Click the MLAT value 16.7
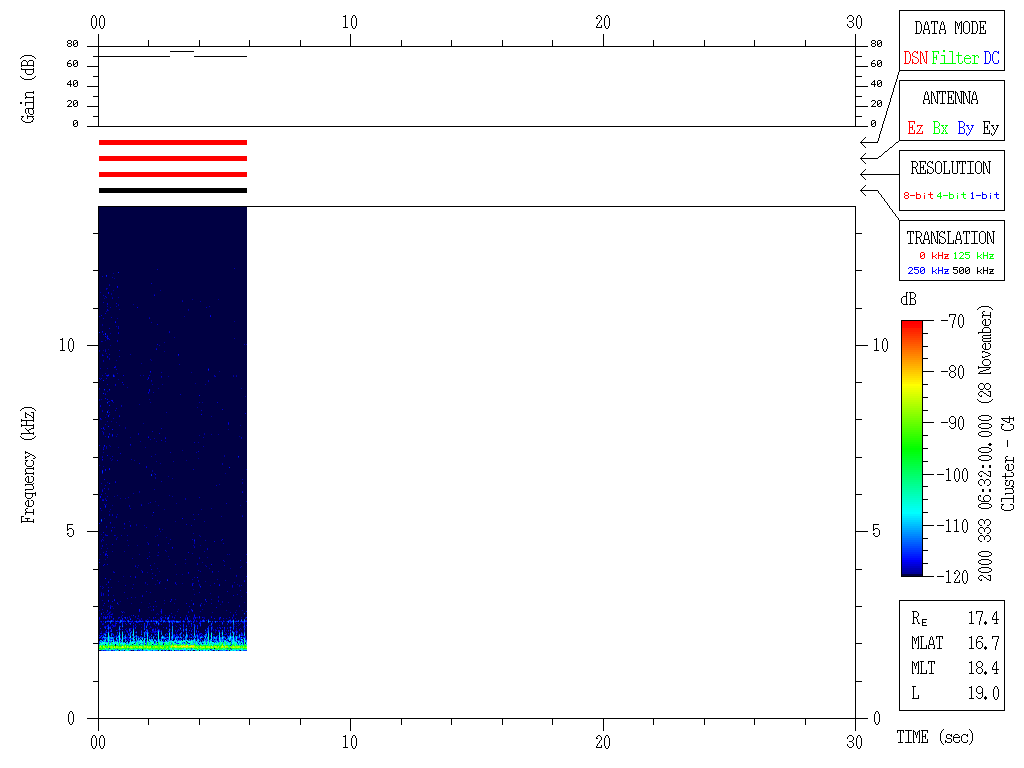This screenshot has height=768, width=1024. click(983, 643)
